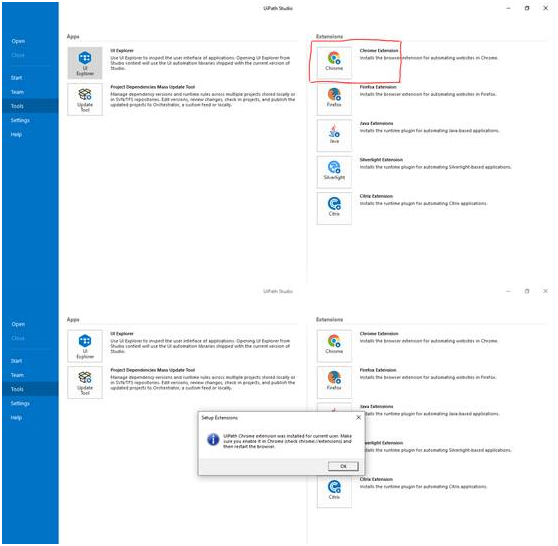
Task: Maximize the top UiPath Studio window
Action: 527,8
